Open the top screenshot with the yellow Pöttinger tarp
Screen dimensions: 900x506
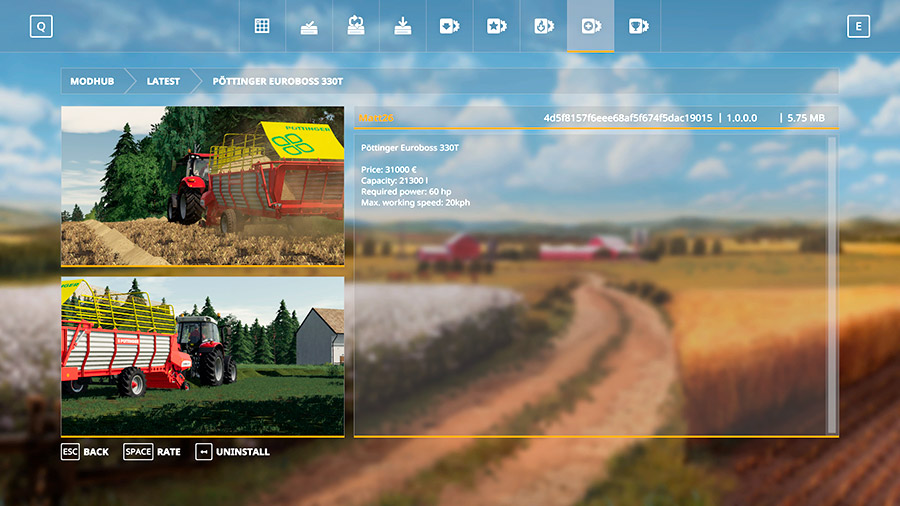(x=203, y=186)
